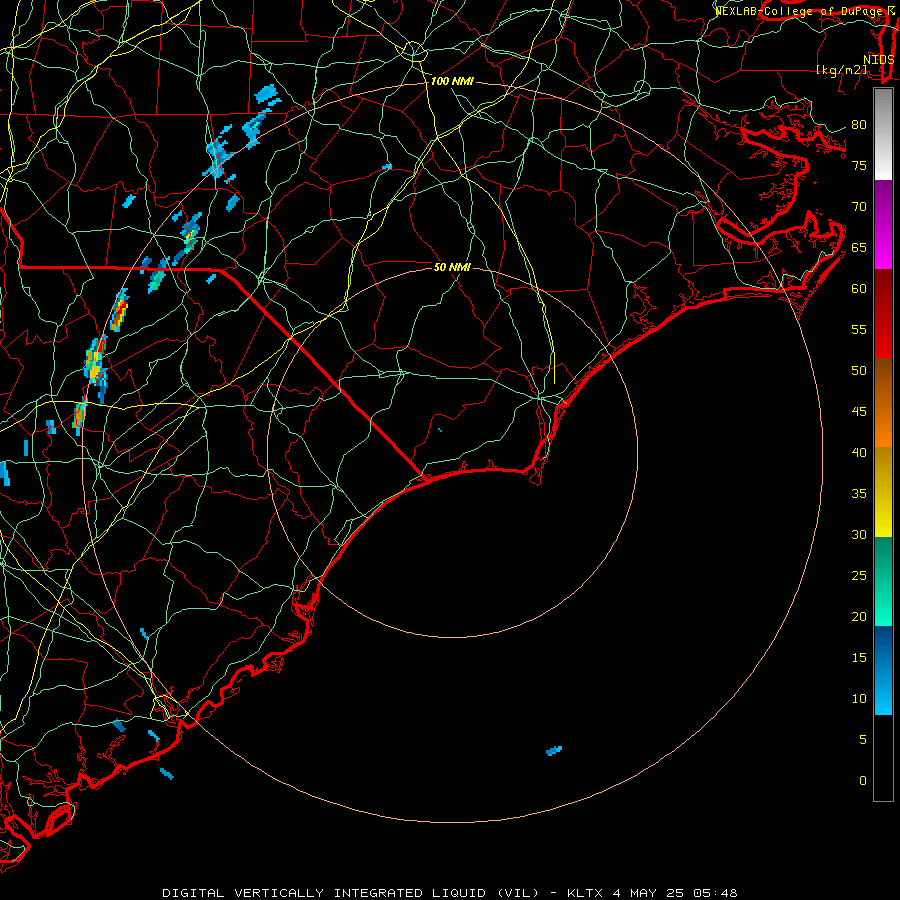Click the tiny blue echo inside the 50 NMI ring
This screenshot has height=900, width=900.
440,430
